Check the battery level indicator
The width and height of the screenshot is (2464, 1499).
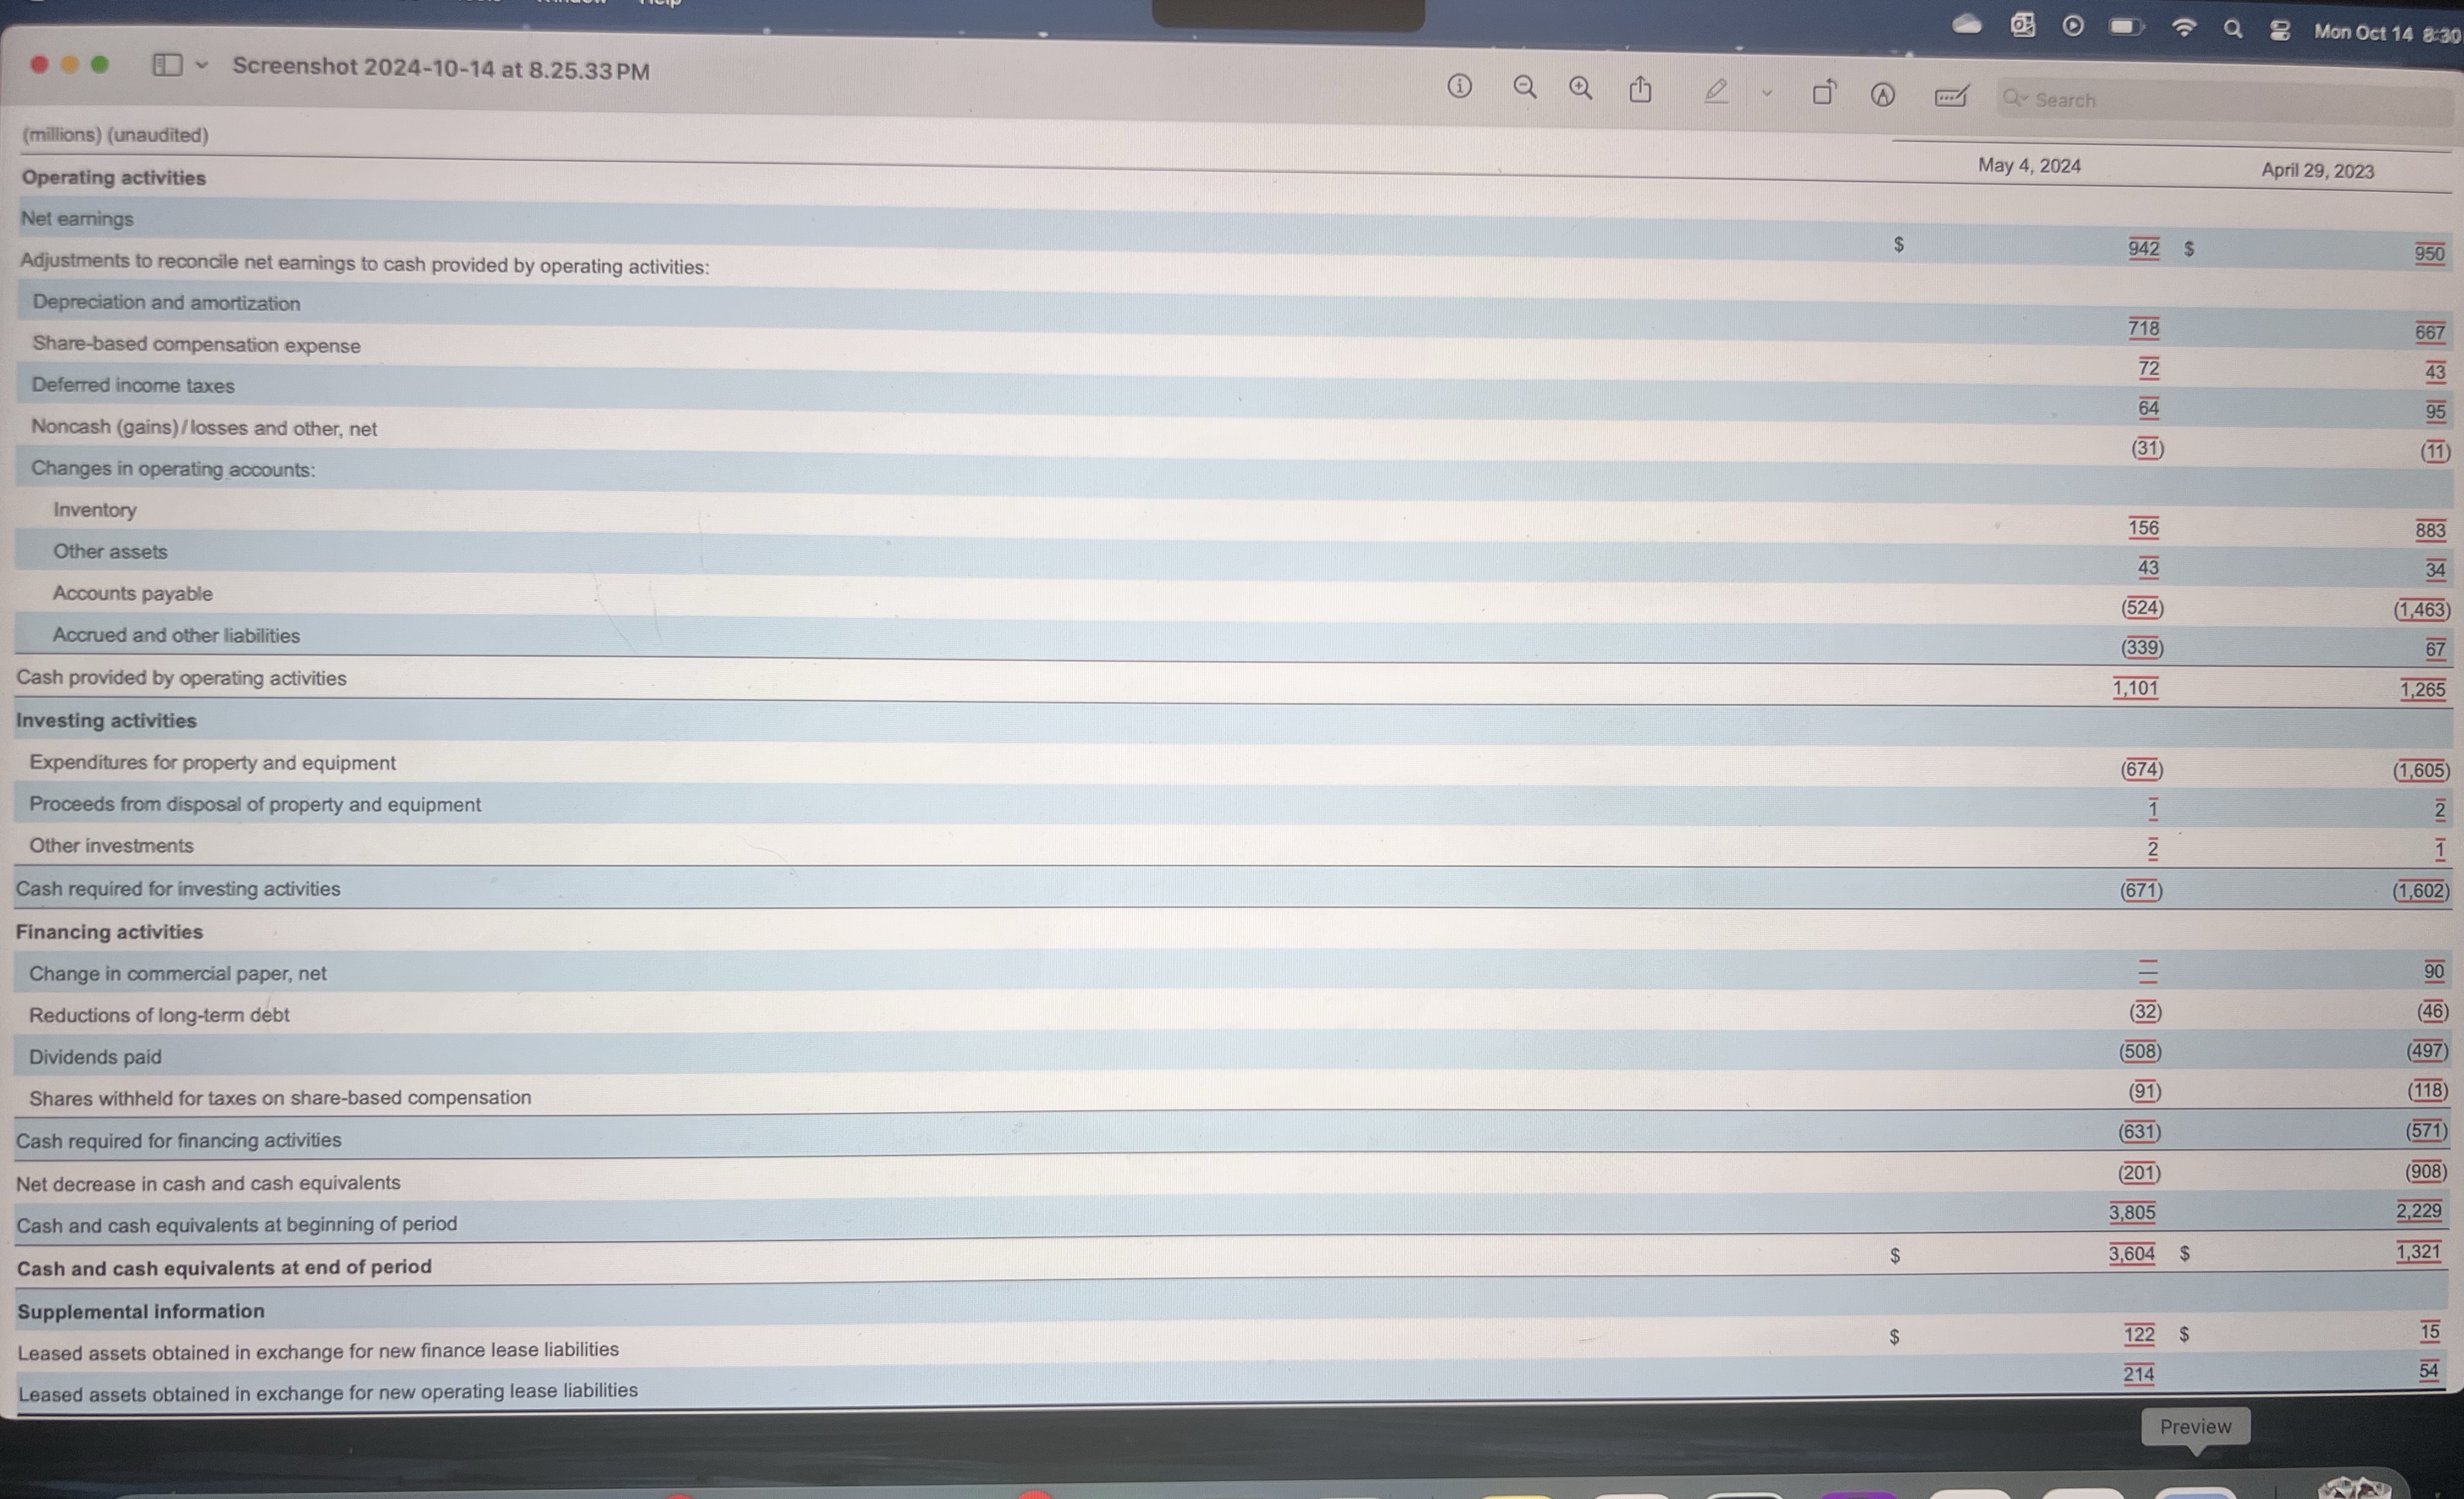coord(2125,27)
